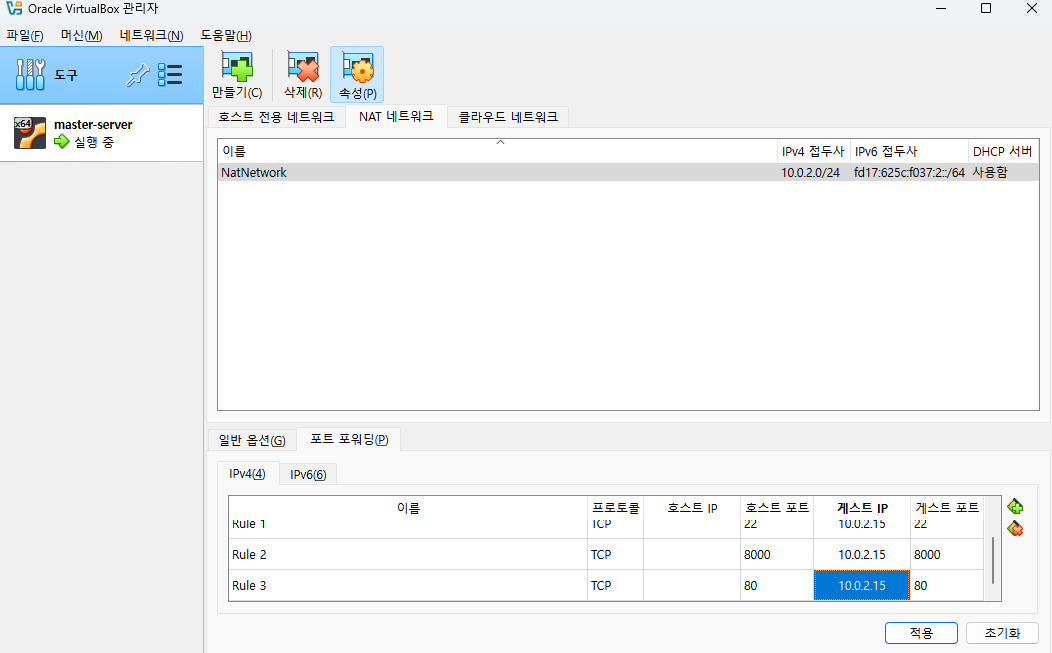The width and height of the screenshot is (1052, 653).
Task: Select the NatNetwork row
Action: (x=628, y=172)
